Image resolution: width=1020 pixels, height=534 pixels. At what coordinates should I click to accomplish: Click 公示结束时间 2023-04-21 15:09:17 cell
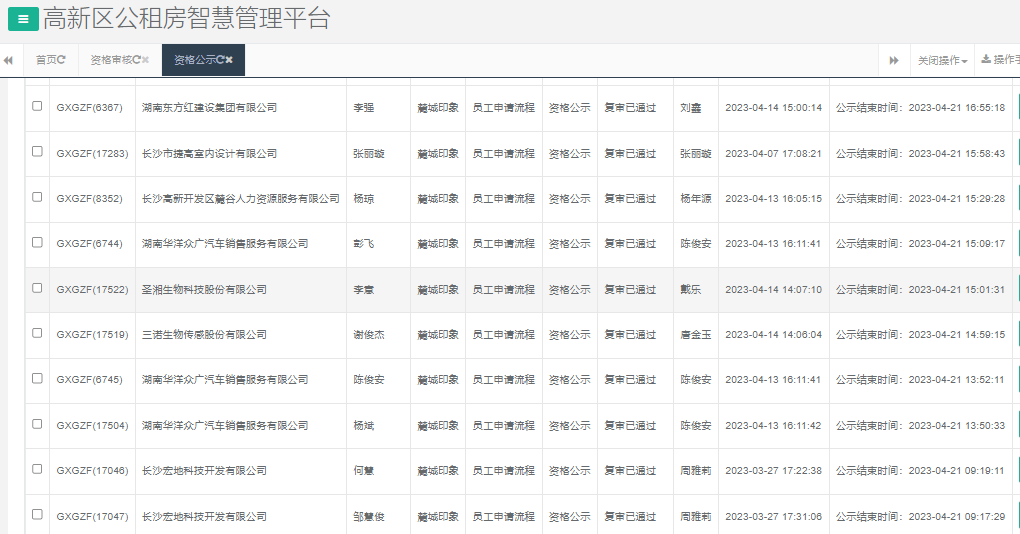(x=920, y=244)
